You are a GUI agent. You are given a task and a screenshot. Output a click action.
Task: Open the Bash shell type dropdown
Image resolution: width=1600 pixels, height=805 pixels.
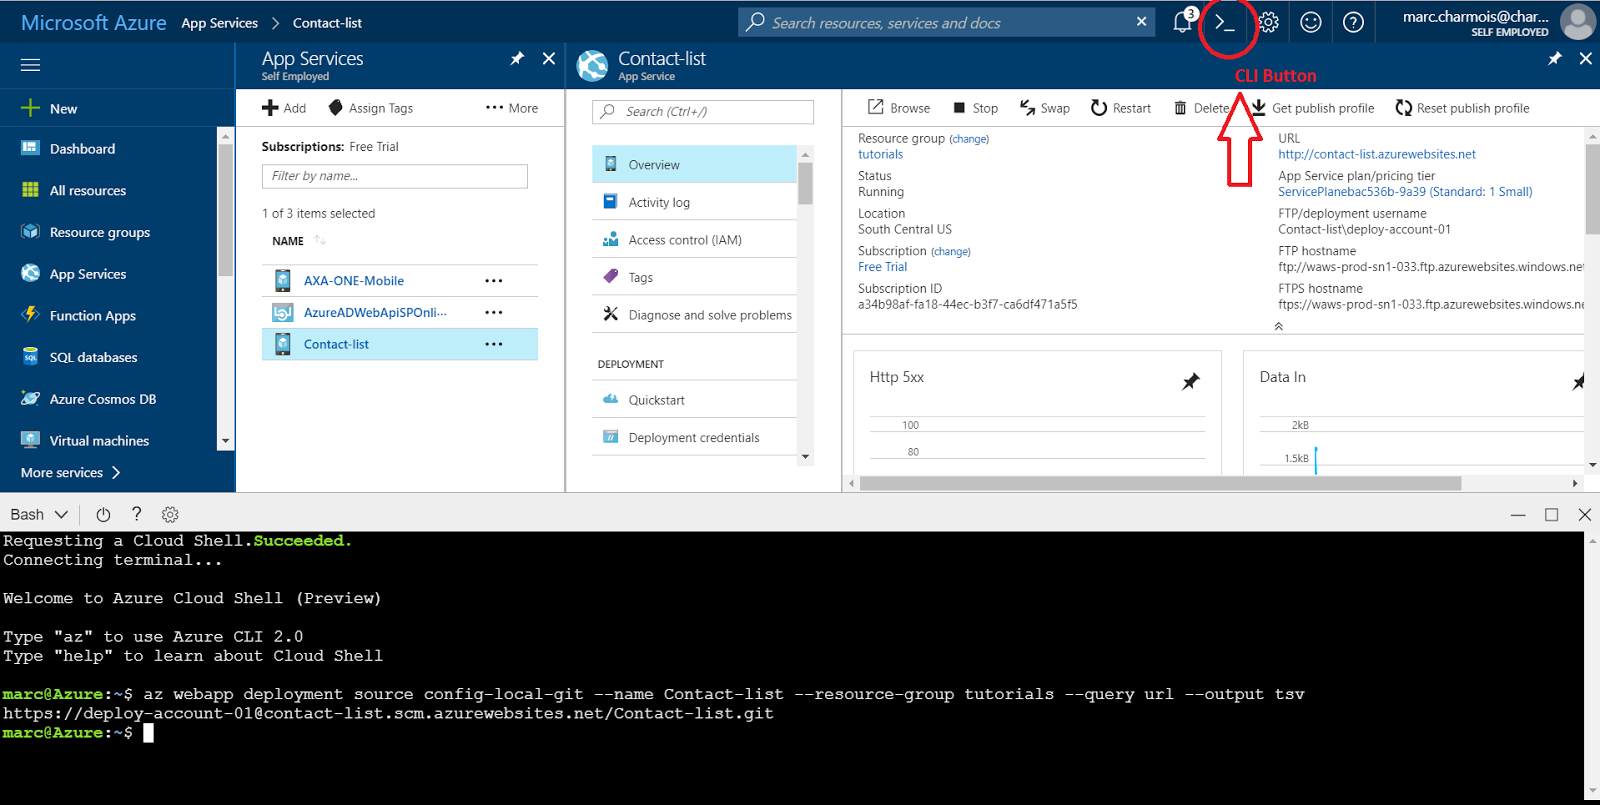pos(39,514)
